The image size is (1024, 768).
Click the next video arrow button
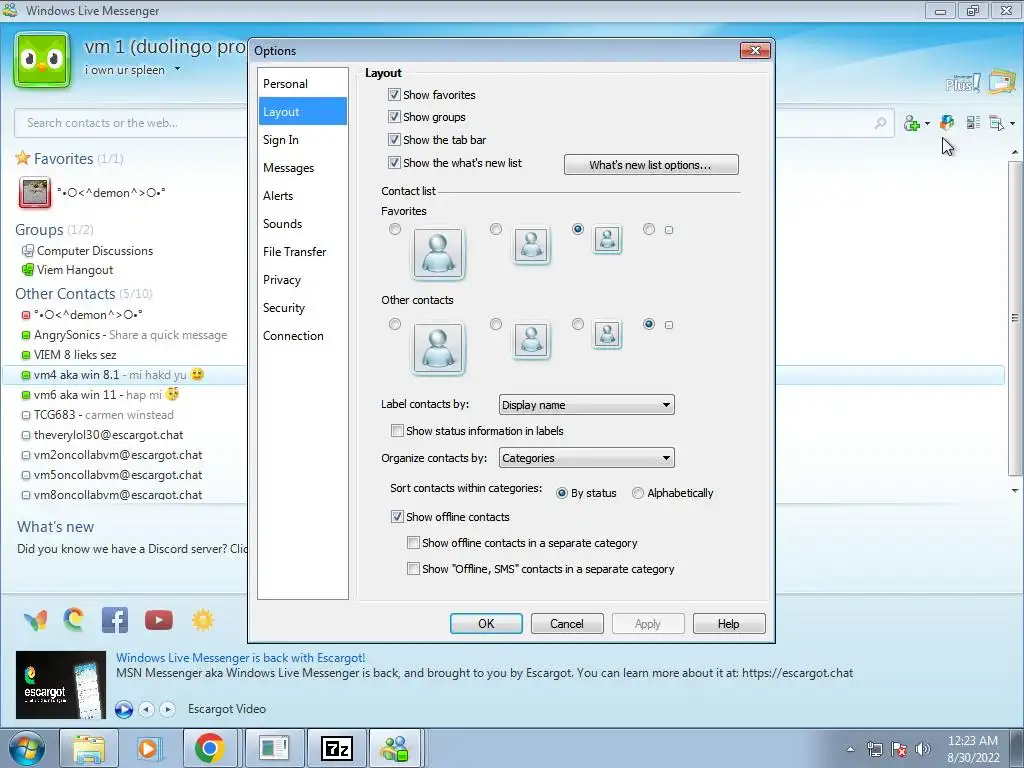click(168, 709)
